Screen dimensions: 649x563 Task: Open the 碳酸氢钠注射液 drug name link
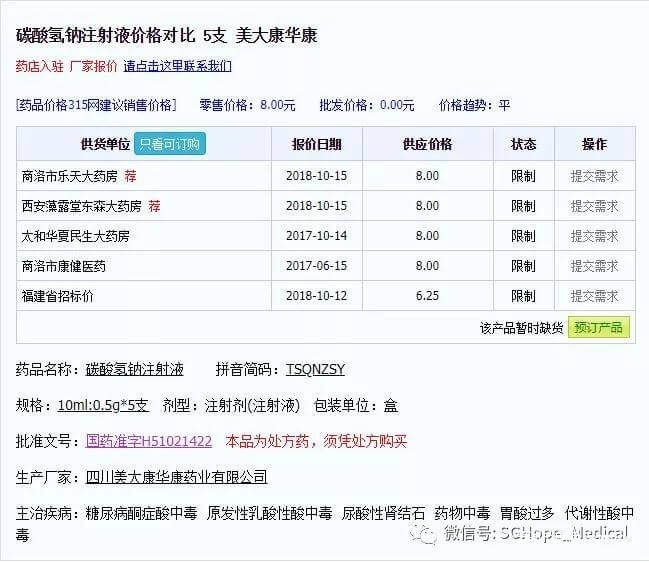tap(134, 369)
